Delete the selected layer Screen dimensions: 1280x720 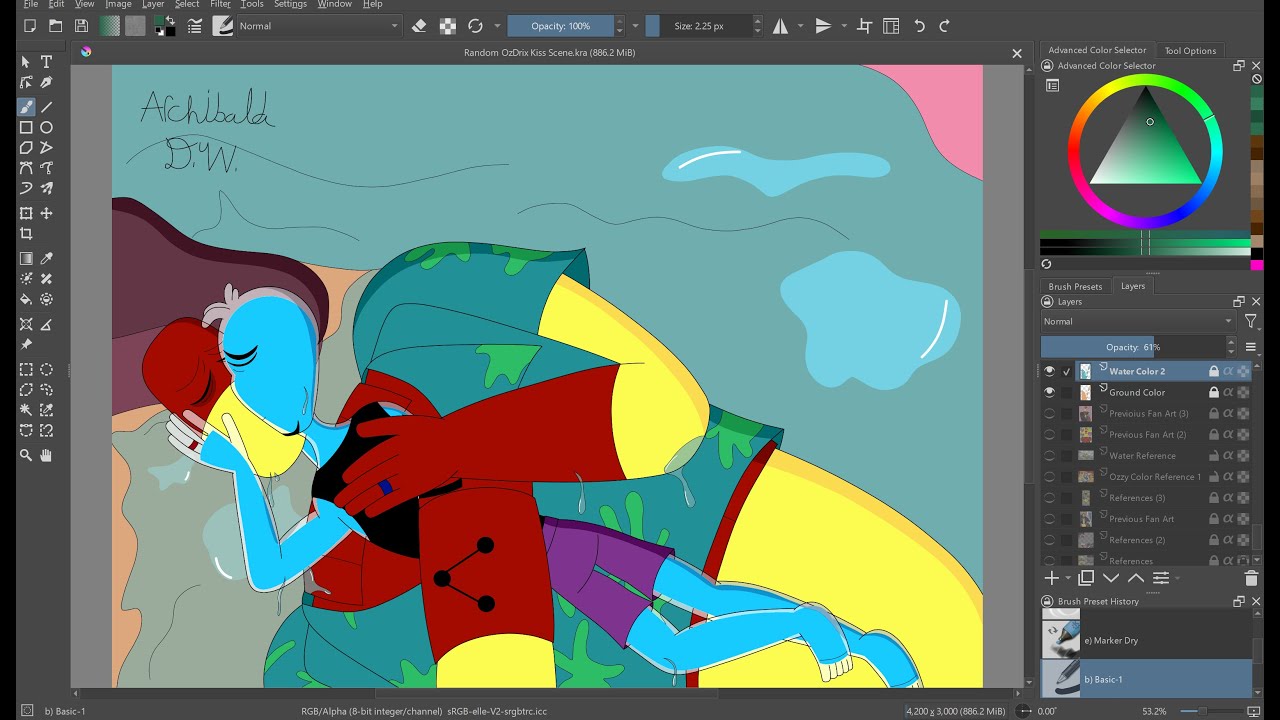point(1251,578)
